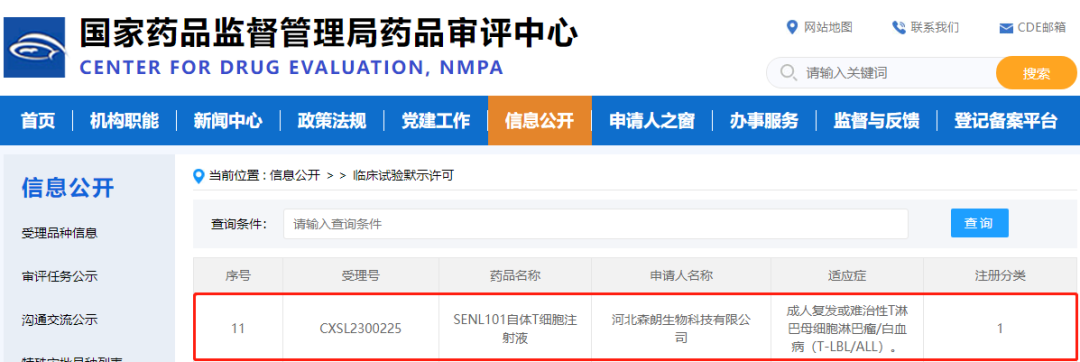1080x362 pixels.
Task: Open the 机构职能 menu item
Action: (x=125, y=121)
